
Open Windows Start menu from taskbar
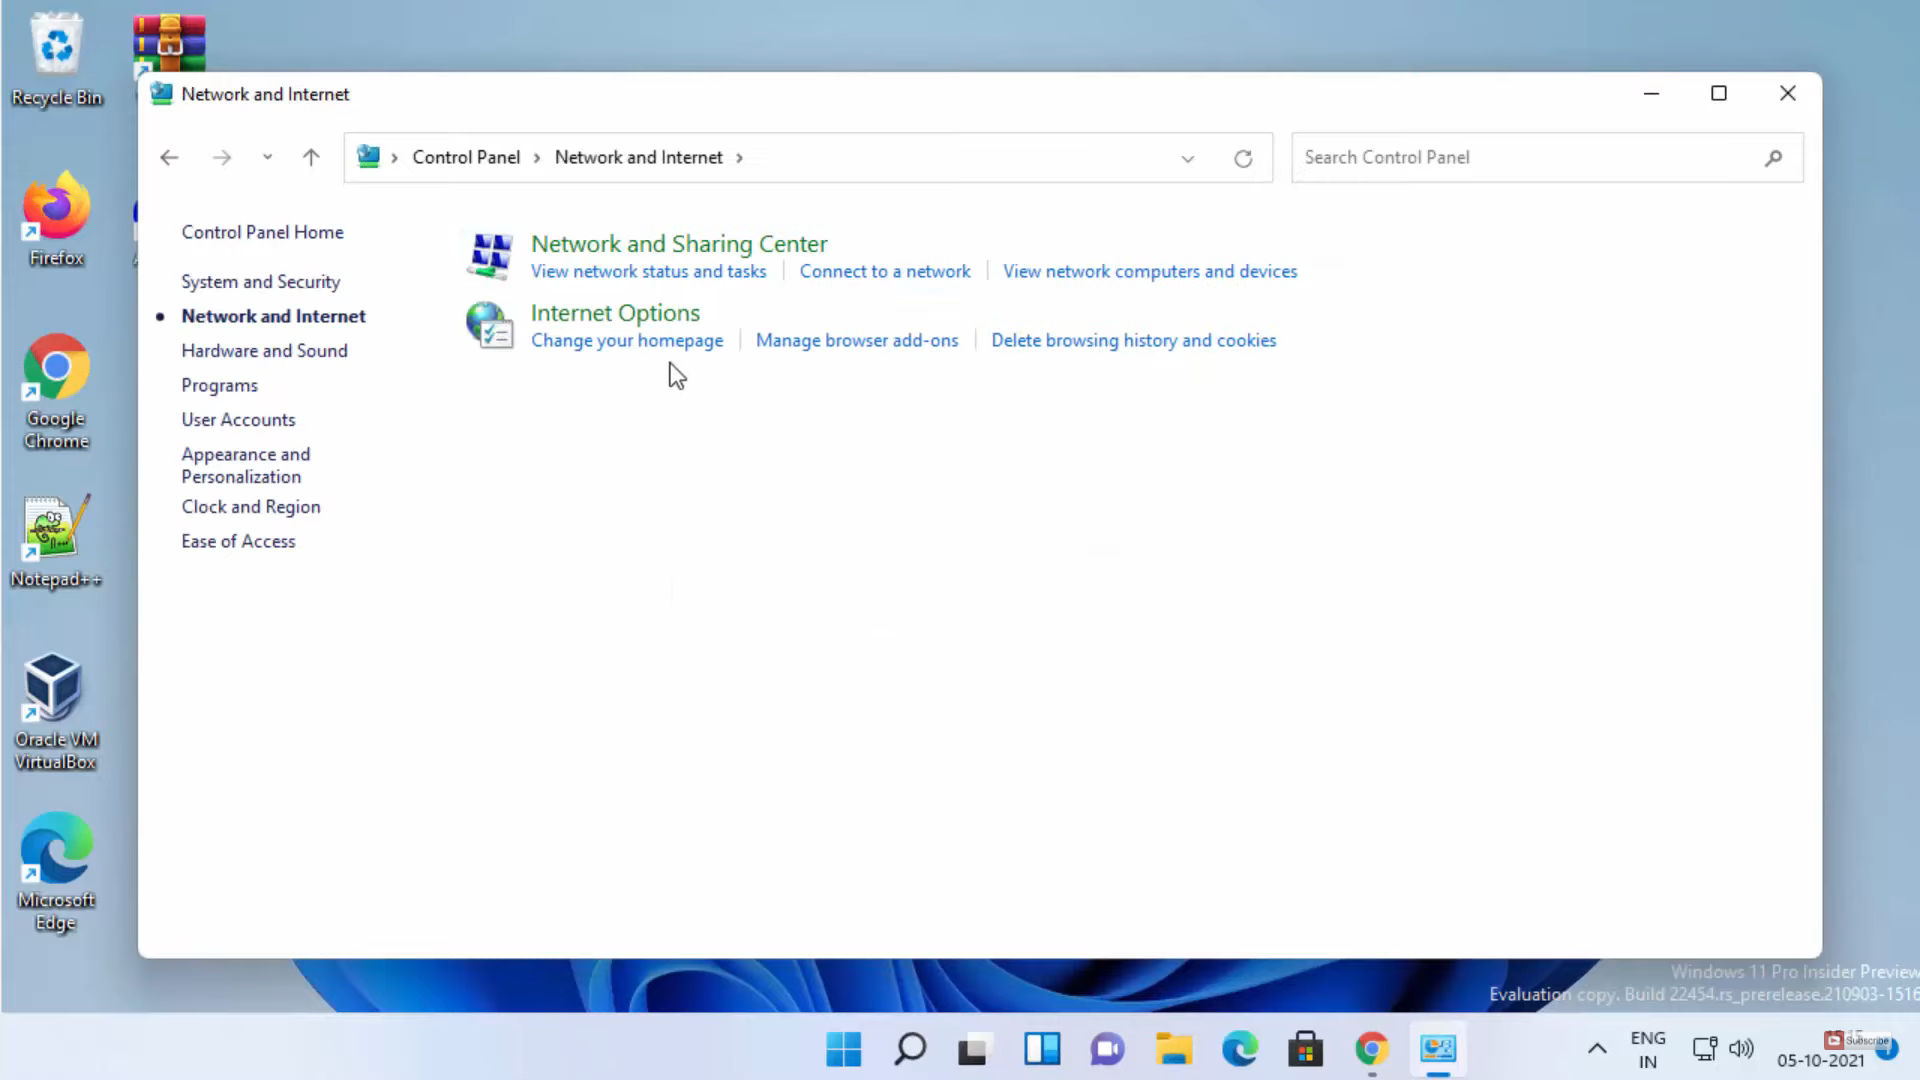843,1049
